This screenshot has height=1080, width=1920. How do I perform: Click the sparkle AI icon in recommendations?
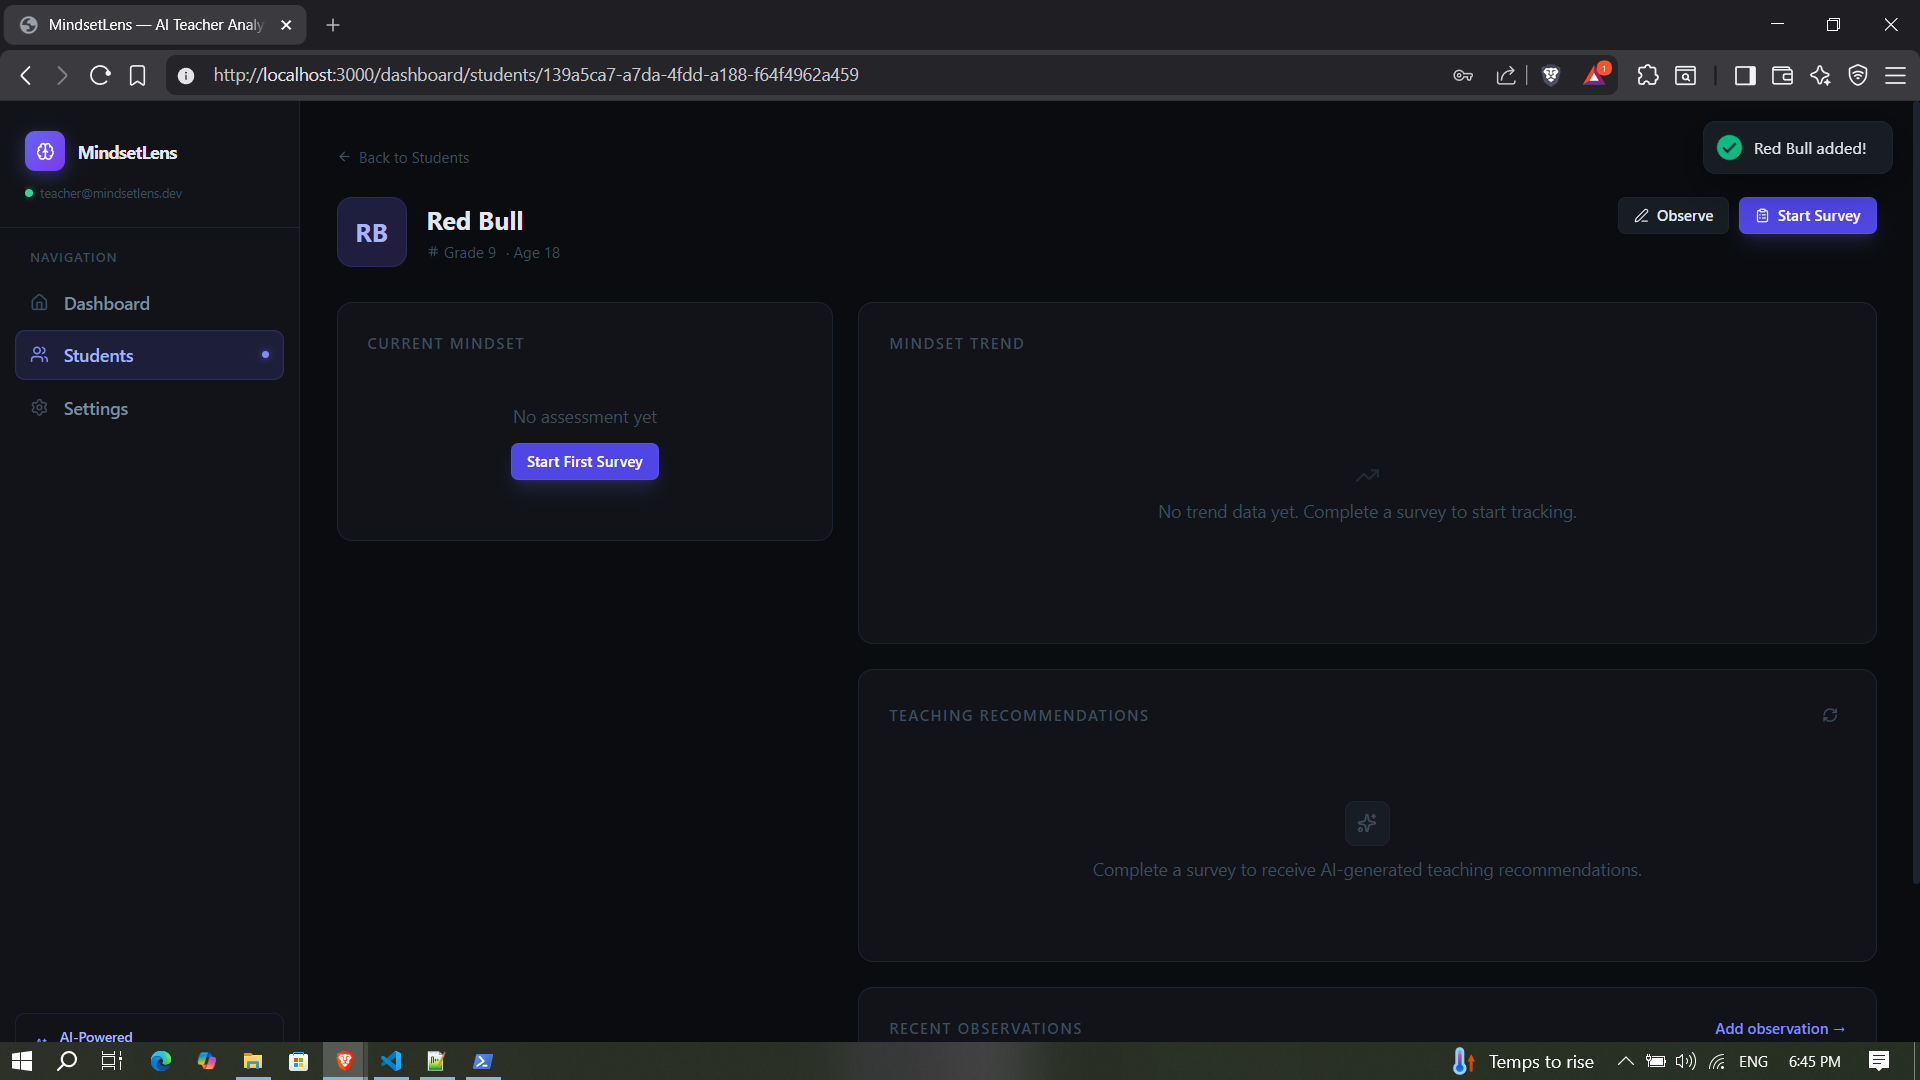(x=1367, y=823)
